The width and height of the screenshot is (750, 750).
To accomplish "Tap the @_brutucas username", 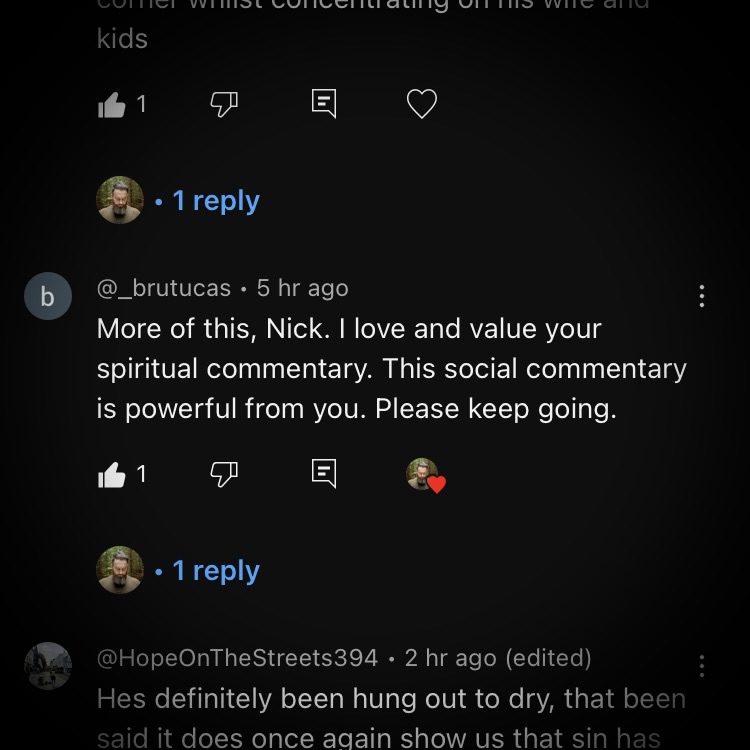I will point(164,288).
